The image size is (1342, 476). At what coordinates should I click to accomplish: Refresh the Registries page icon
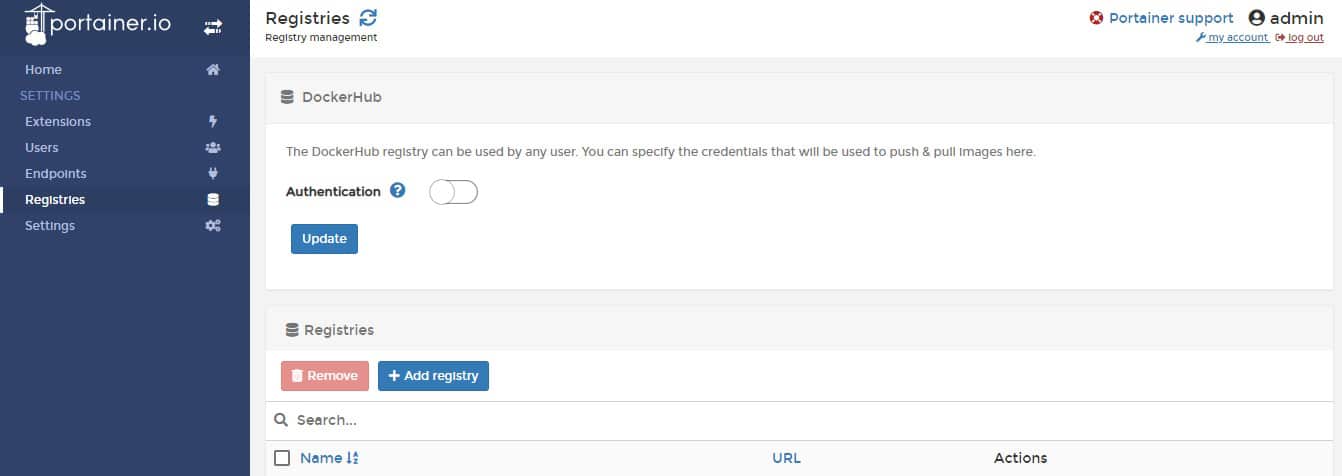pos(369,17)
